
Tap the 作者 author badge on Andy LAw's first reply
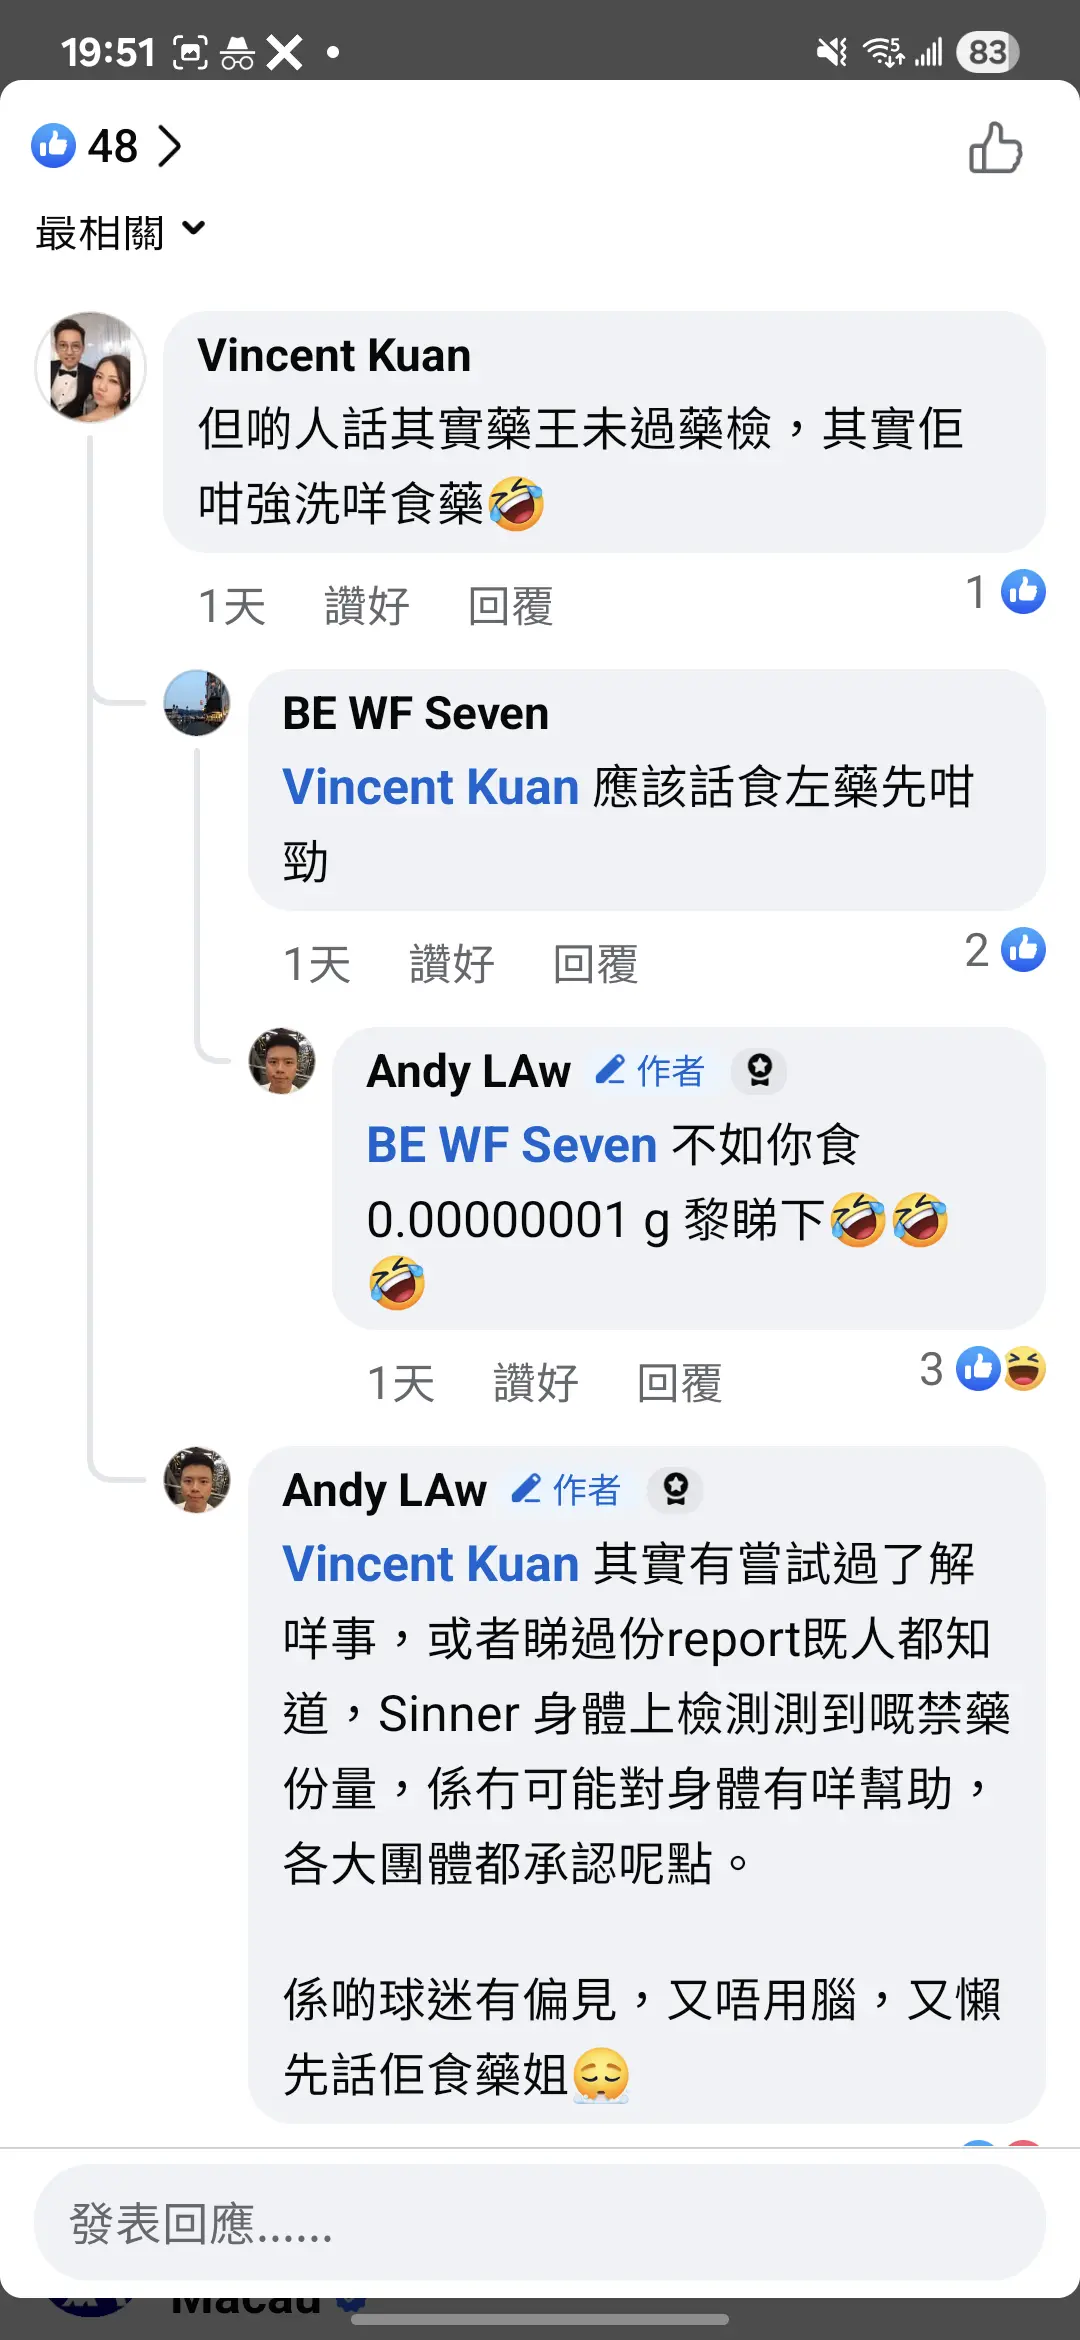click(x=651, y=1071)
